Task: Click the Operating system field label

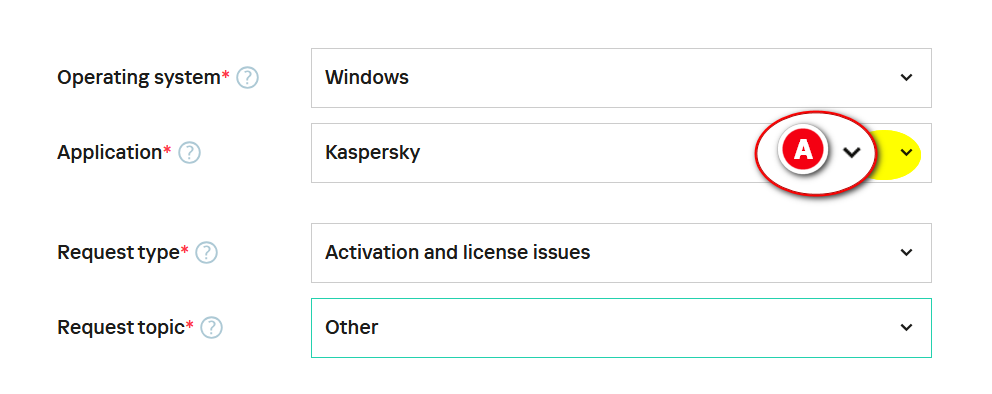Action: click(139, 78)
